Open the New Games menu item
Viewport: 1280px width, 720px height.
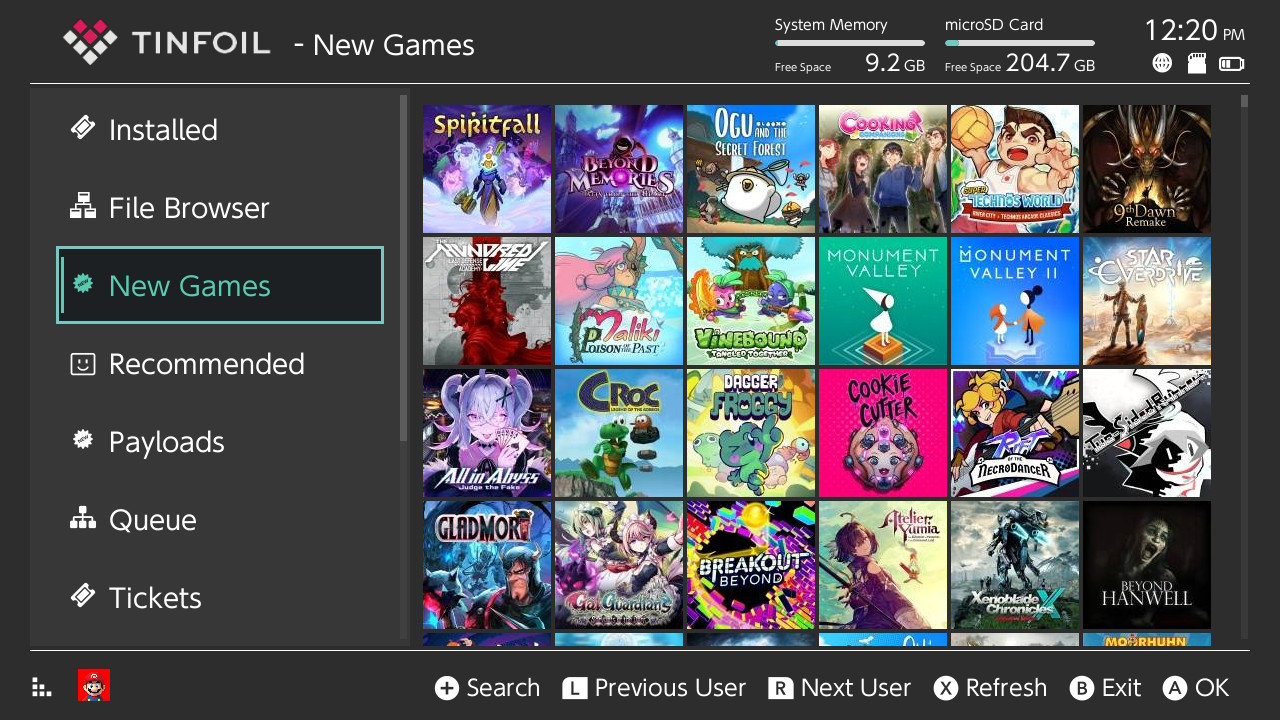click(220, 285)
